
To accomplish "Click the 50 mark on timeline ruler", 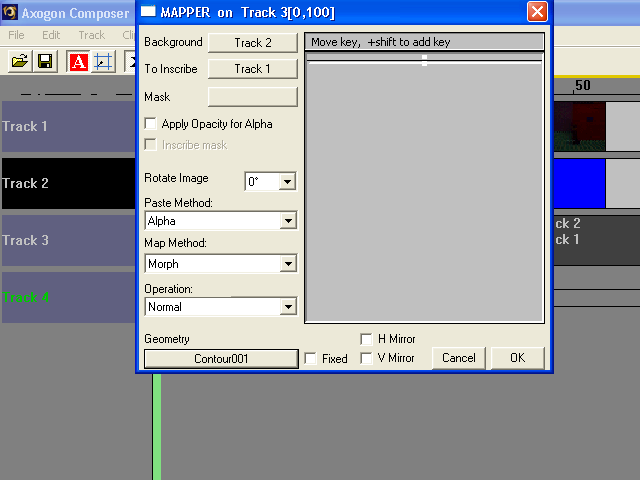I will (x=582, y=85).
